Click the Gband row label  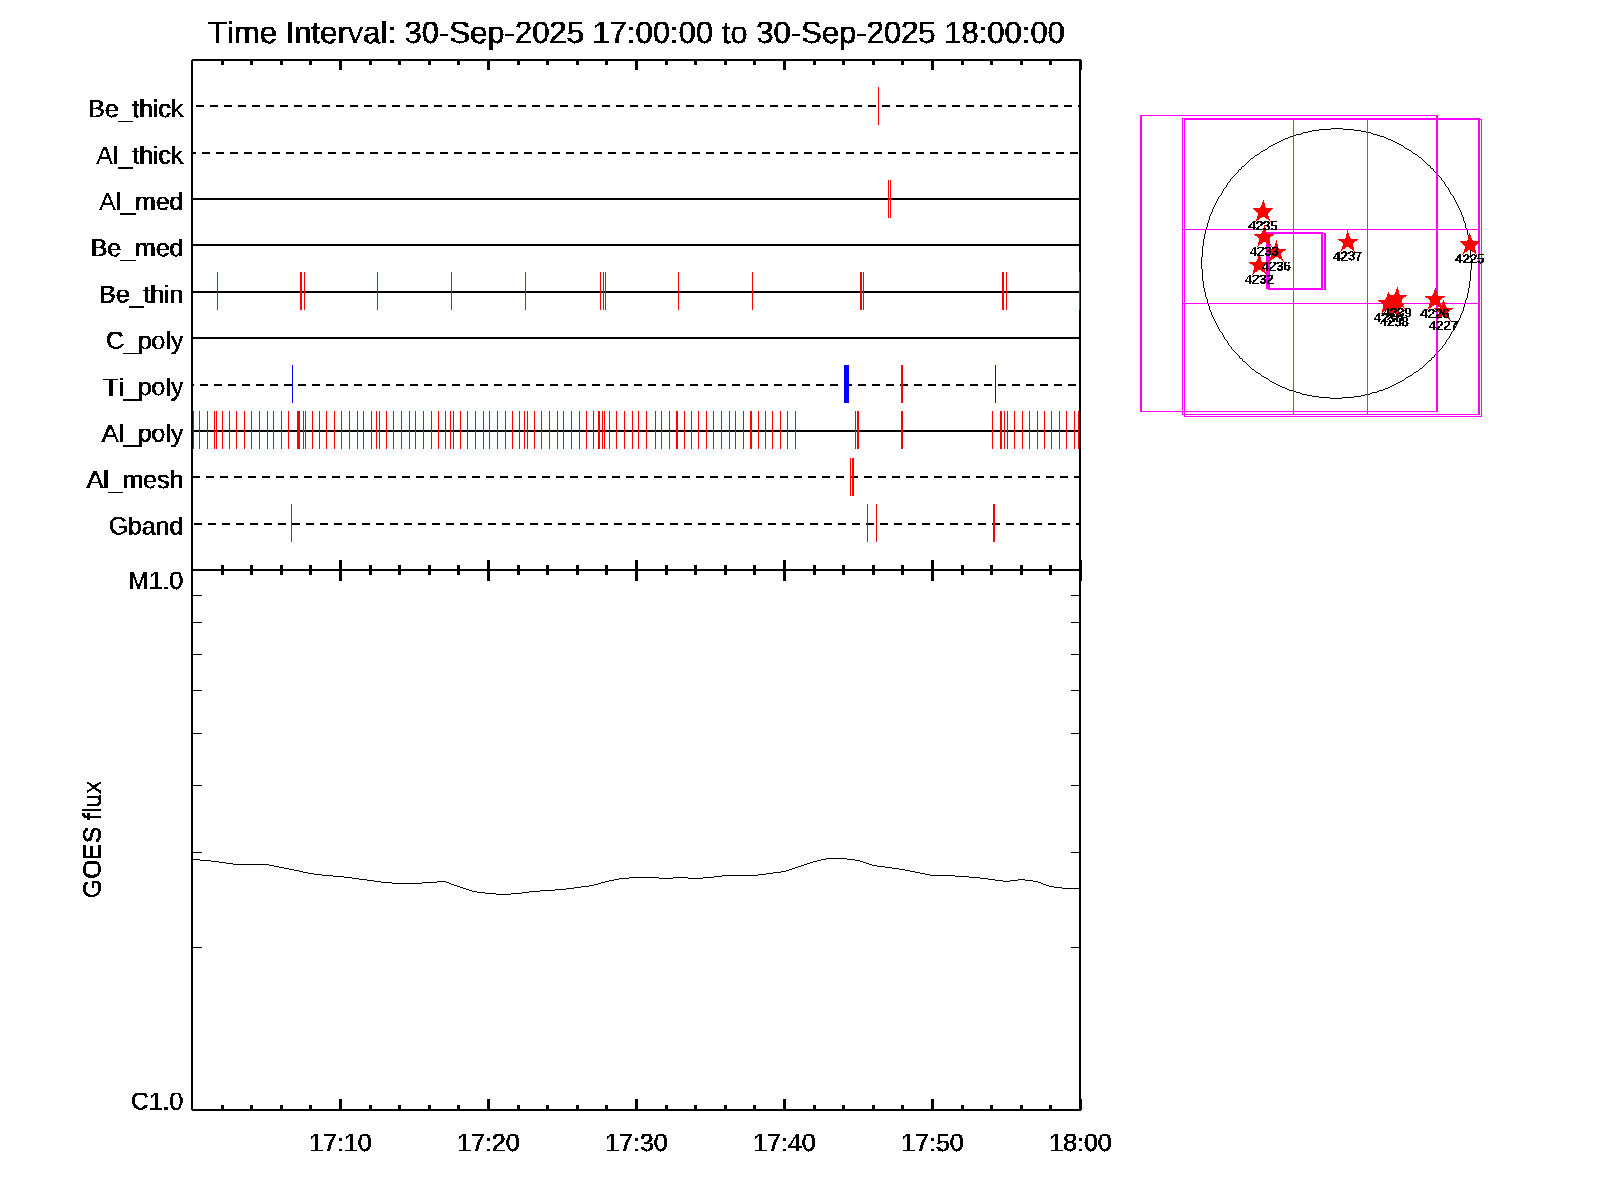146,527
